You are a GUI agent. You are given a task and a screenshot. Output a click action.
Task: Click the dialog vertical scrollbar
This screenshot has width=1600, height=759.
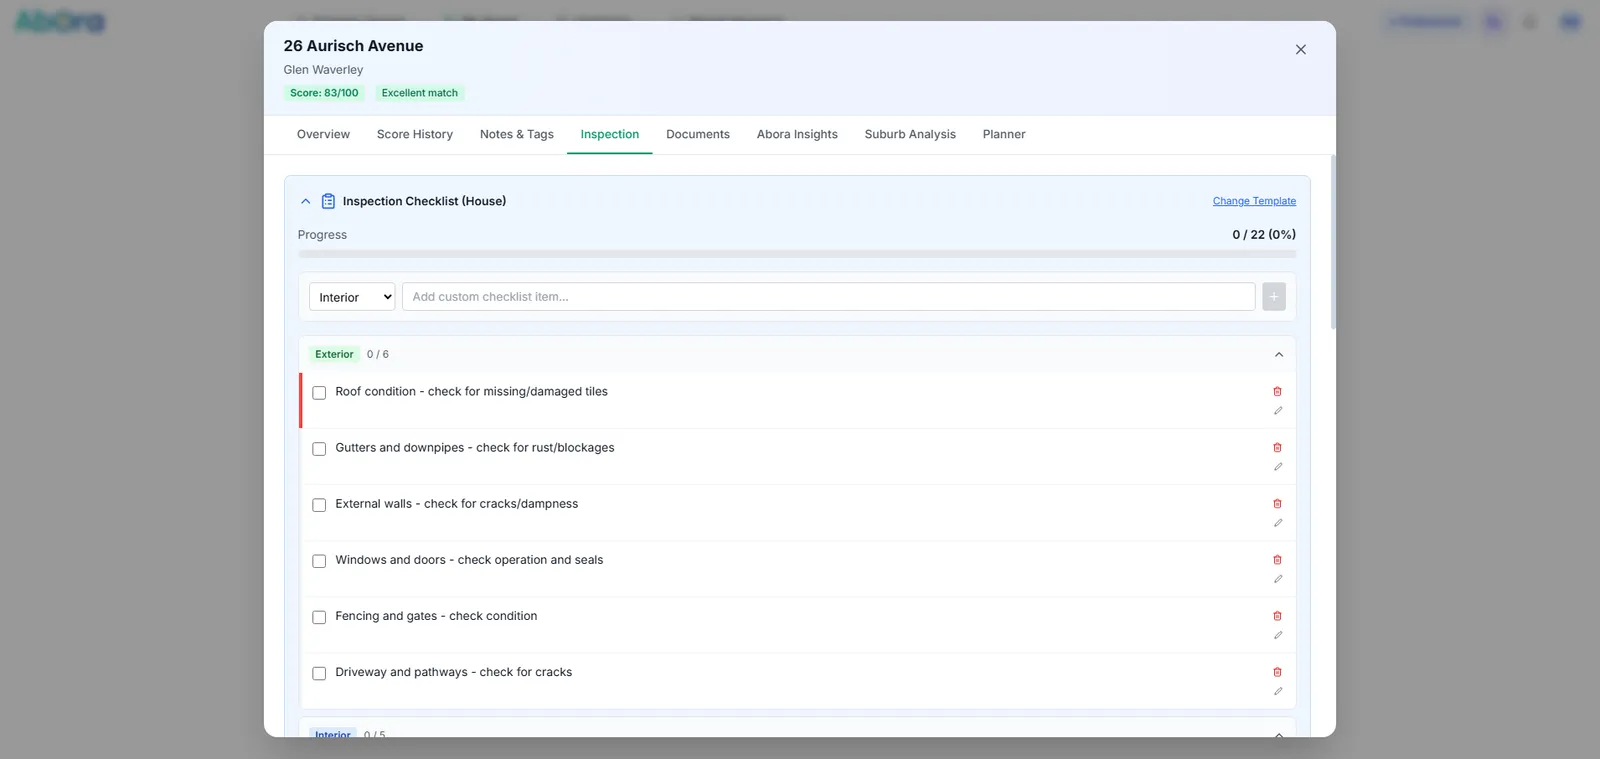1333,242
